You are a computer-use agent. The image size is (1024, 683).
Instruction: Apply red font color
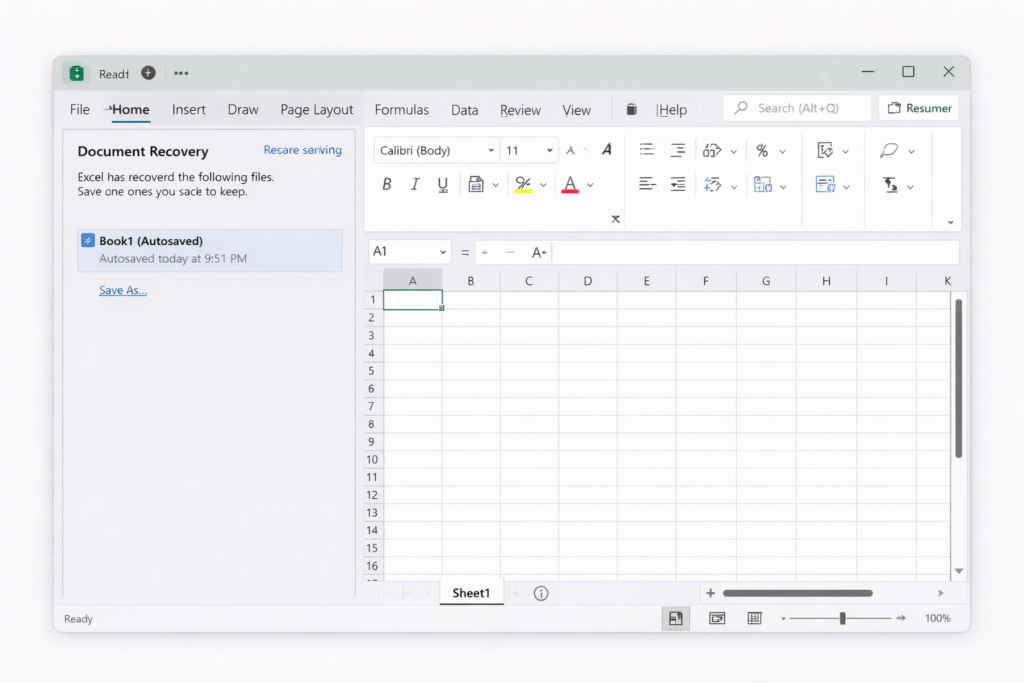coord(570,185)
